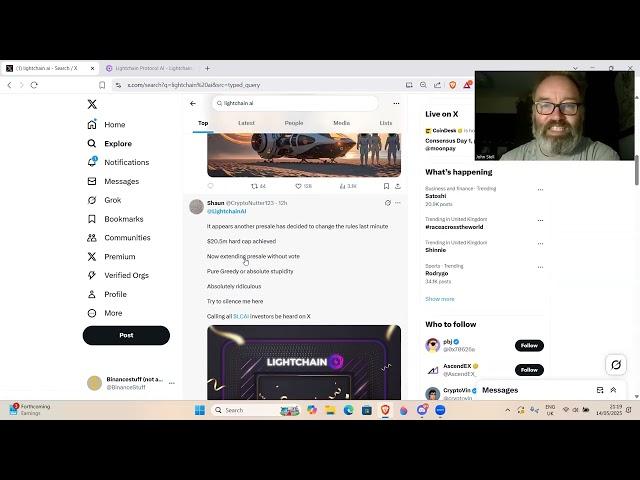640x480 pixels.
Task: Open Home from the sidebar
Action: point(107,124)
